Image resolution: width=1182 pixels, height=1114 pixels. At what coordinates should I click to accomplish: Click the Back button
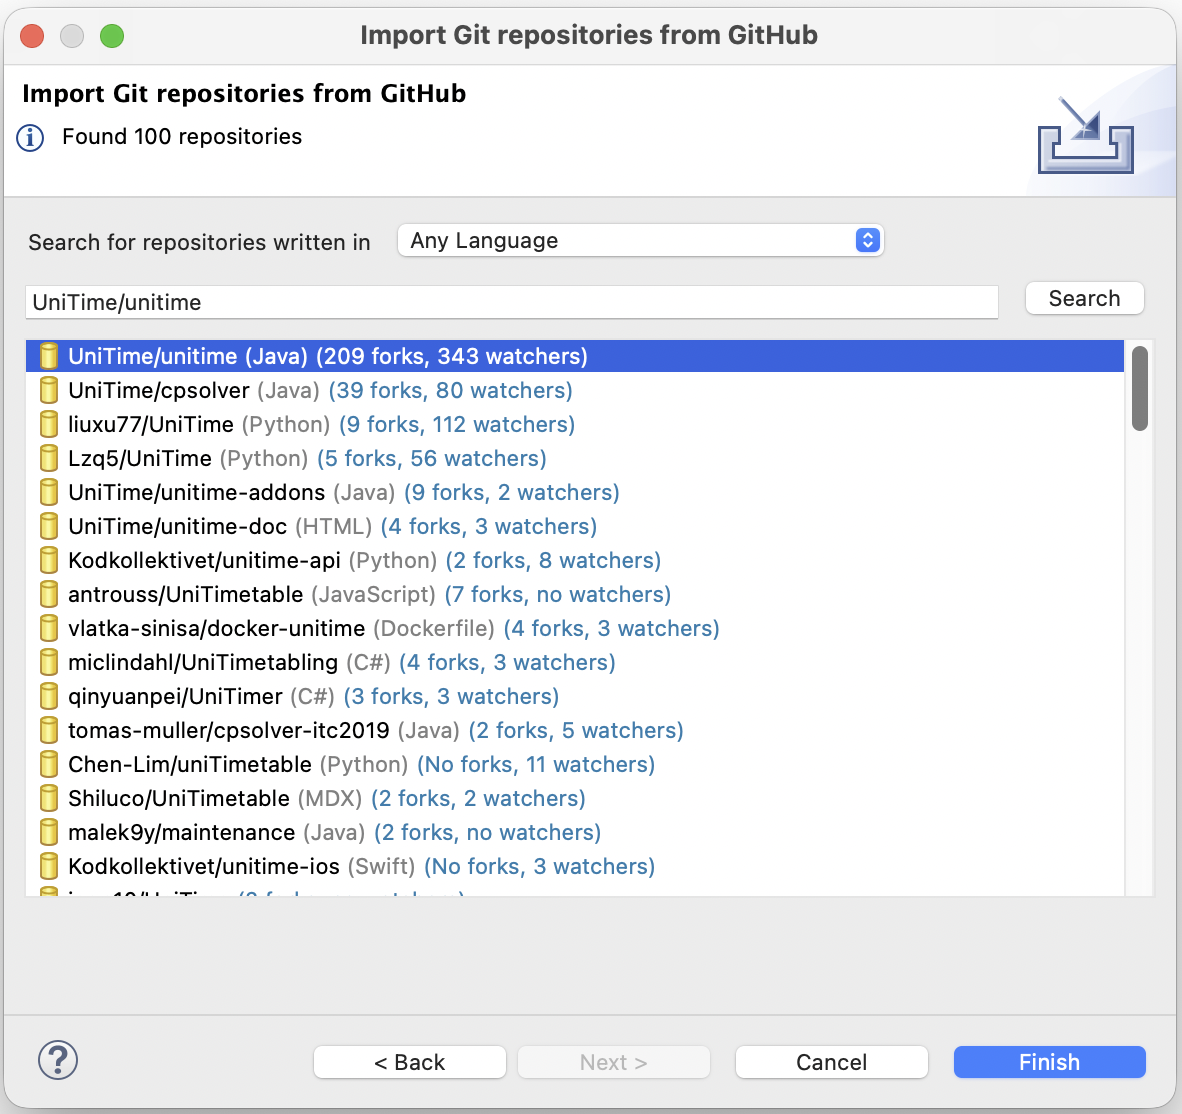[x=409, y=1062]
